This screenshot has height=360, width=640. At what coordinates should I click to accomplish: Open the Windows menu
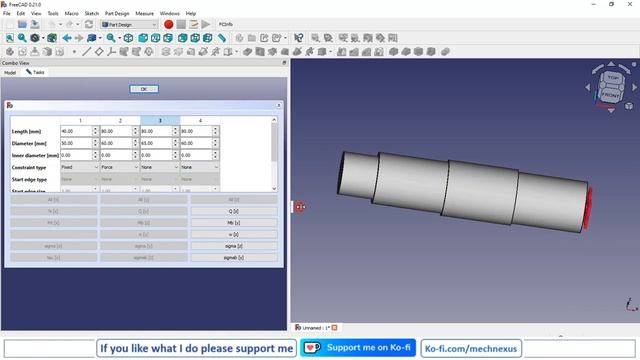169,13
